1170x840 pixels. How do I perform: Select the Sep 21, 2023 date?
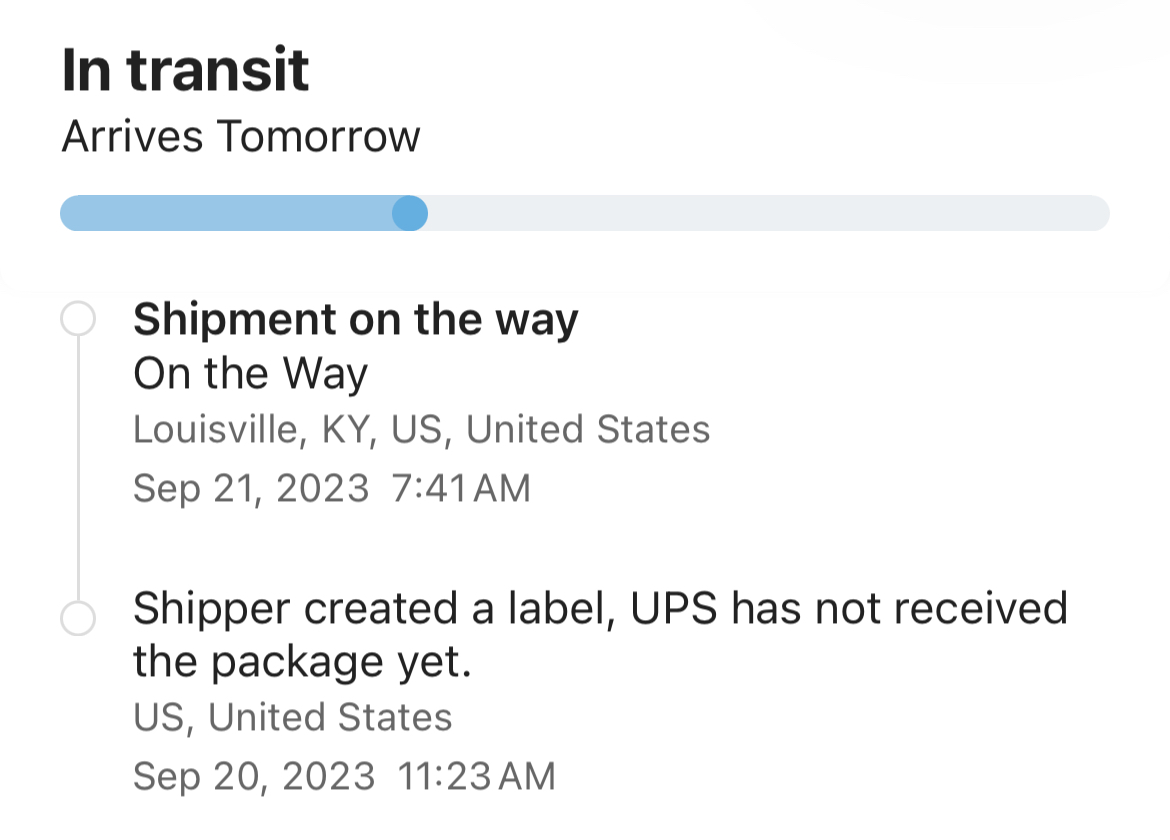point(251,488)
